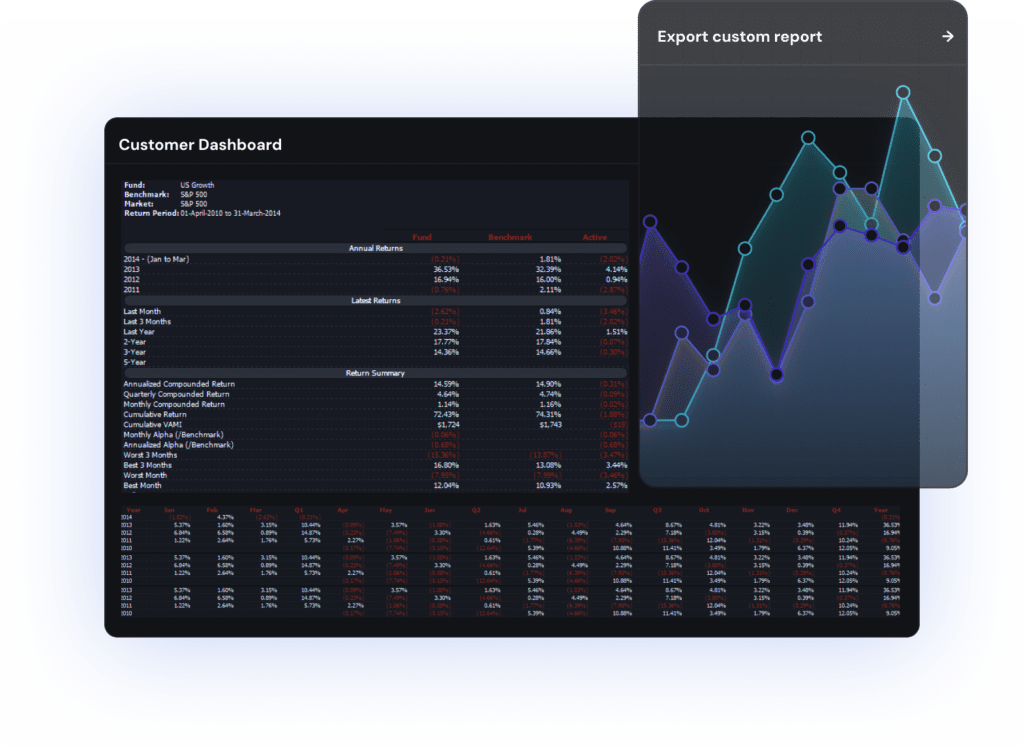Click the Best 3 Months row label
The height and width of the screenshot is (747, 1024).
coord(148,465)
